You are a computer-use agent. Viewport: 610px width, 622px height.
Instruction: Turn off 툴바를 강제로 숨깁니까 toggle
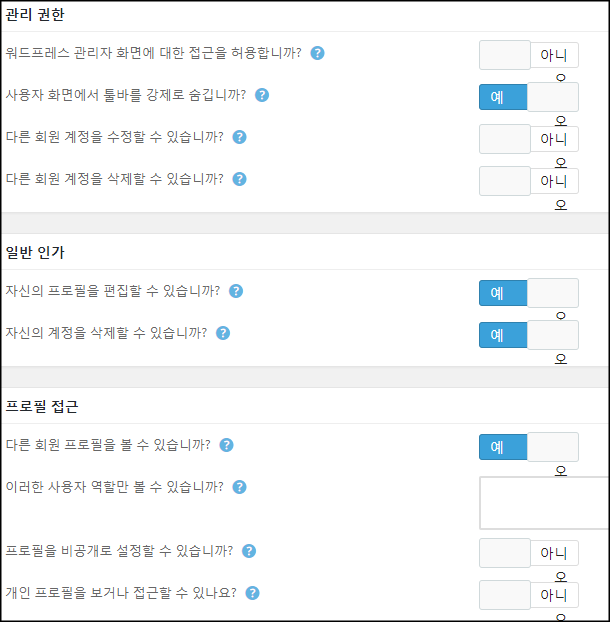click(529, 97)
